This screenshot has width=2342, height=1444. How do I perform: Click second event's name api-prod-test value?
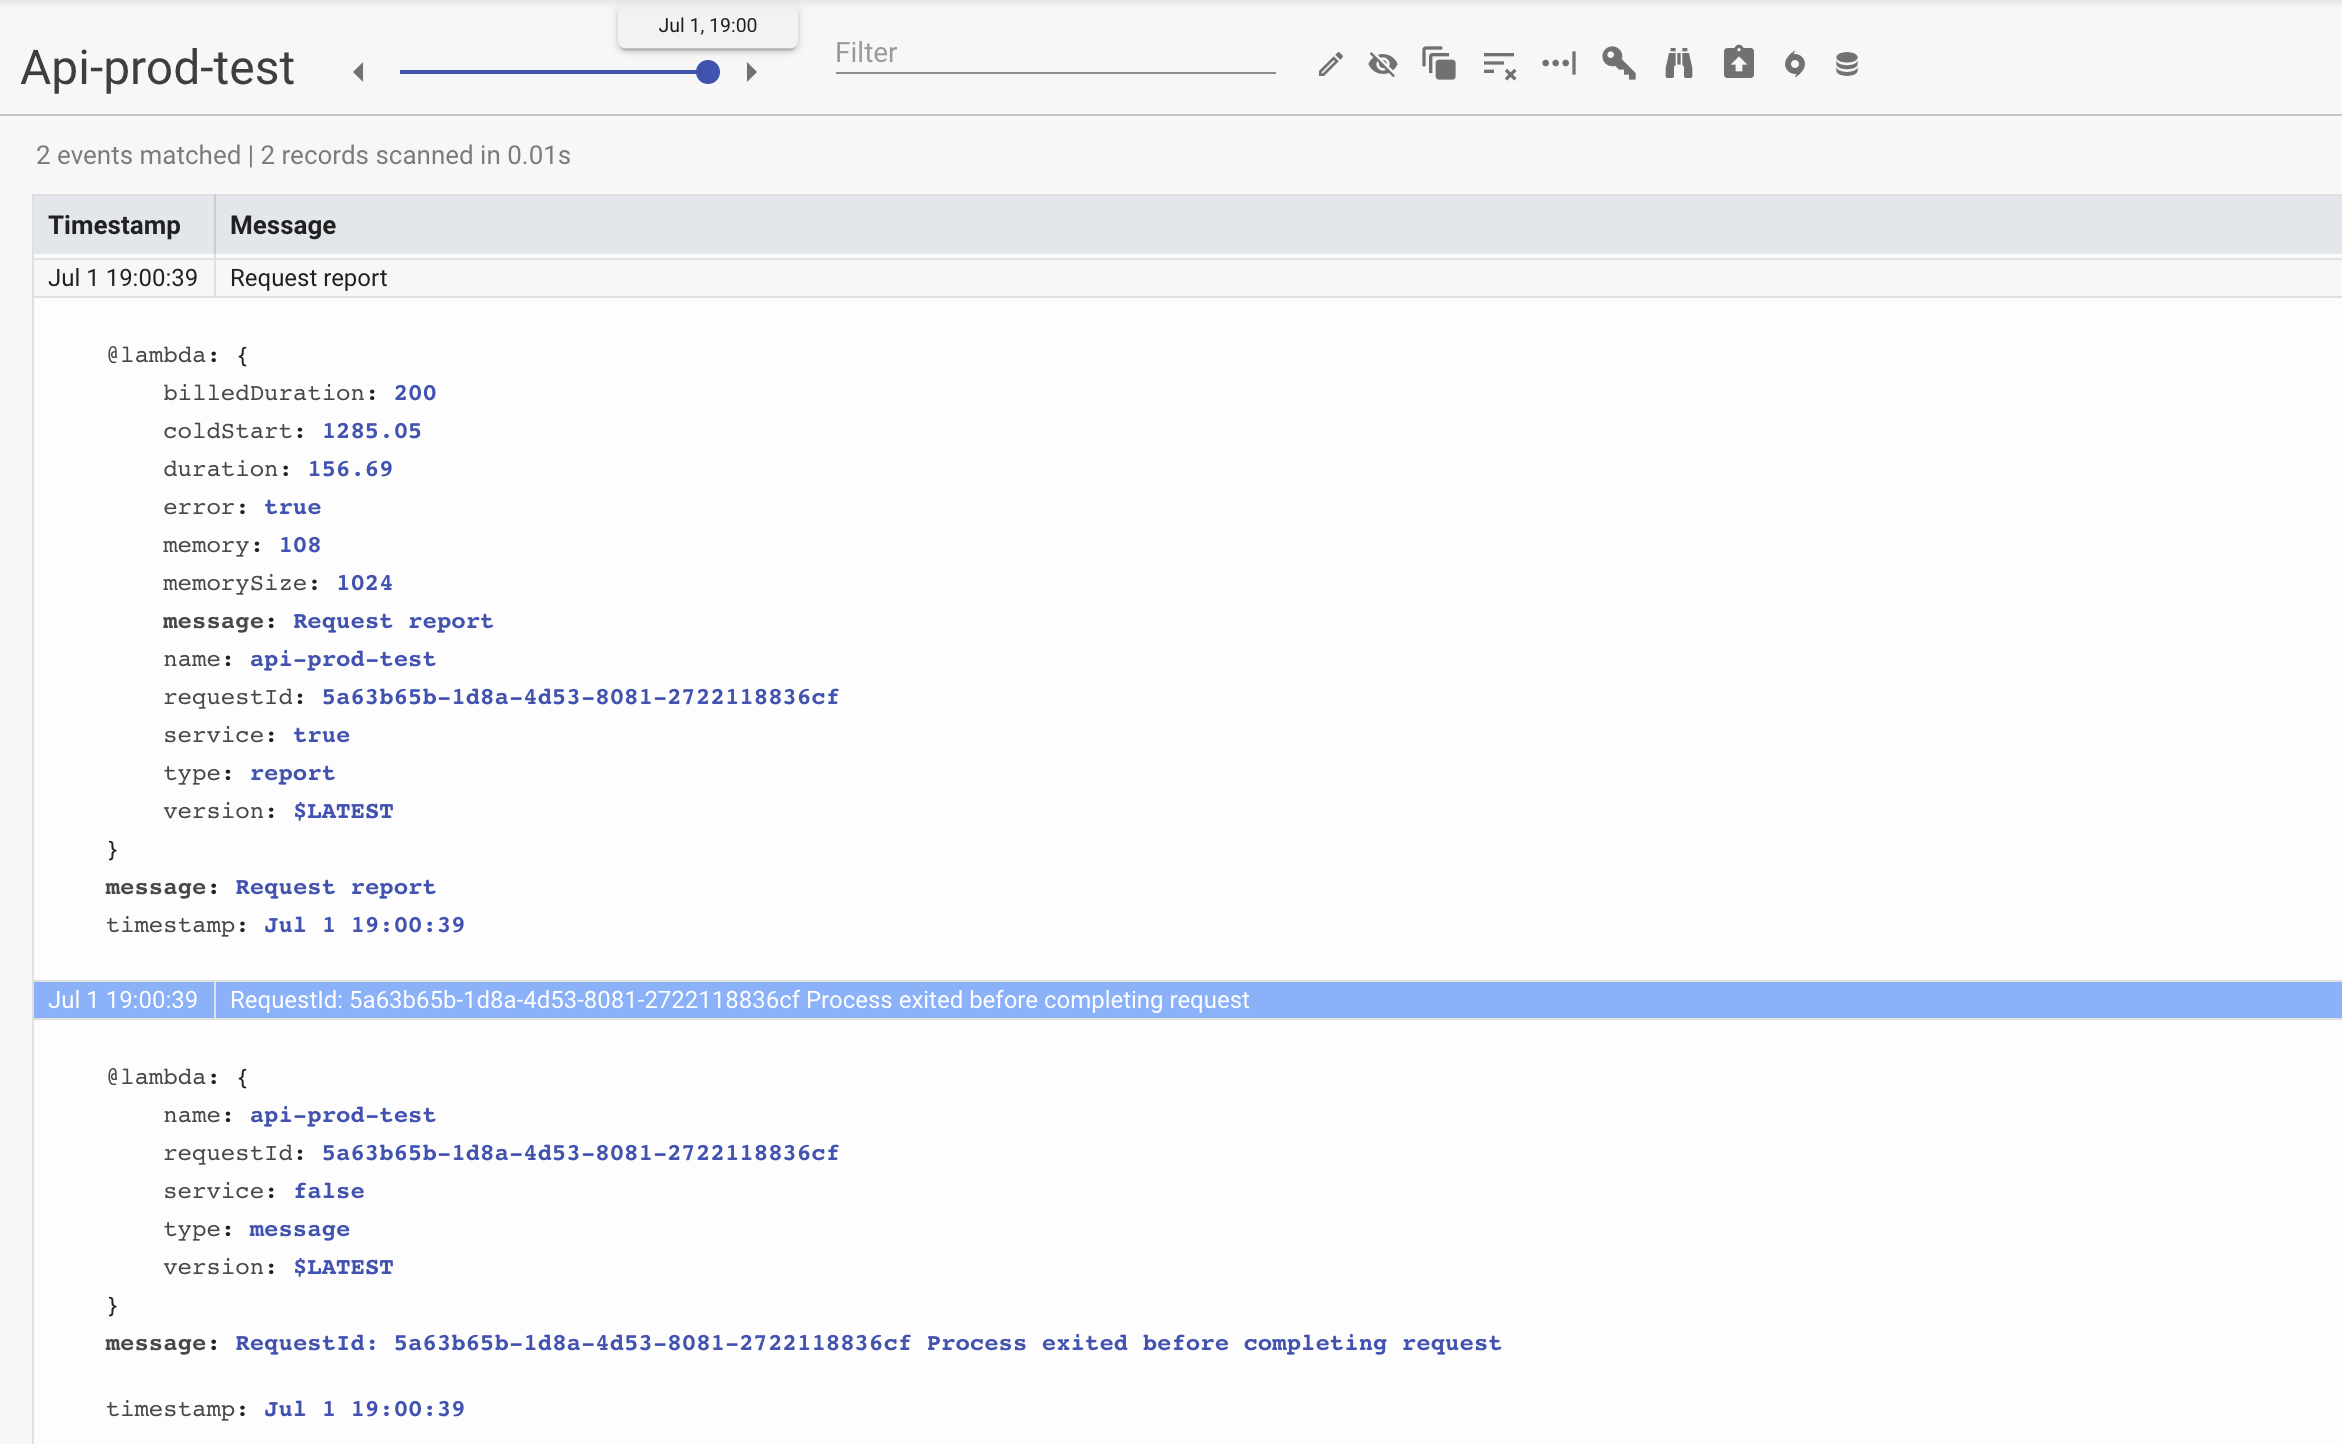tap(343, 1115)
